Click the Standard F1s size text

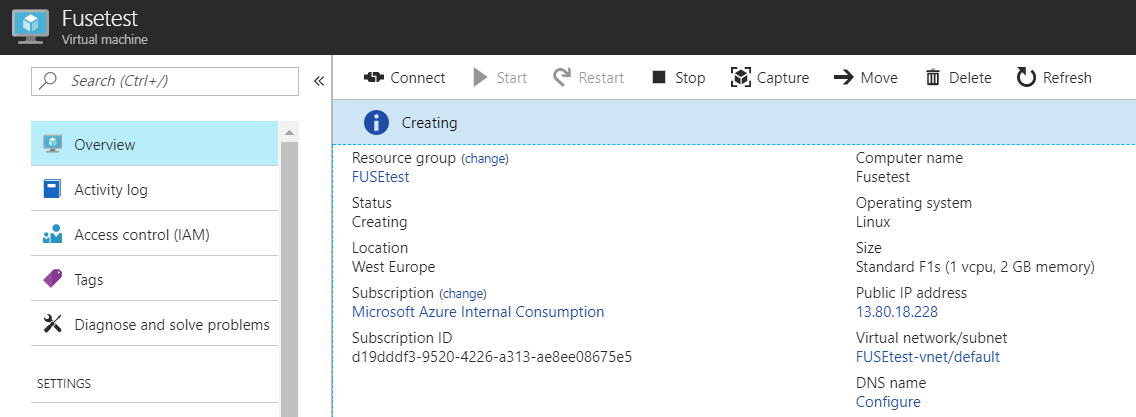pyautogui.click(x=975, y=267)
